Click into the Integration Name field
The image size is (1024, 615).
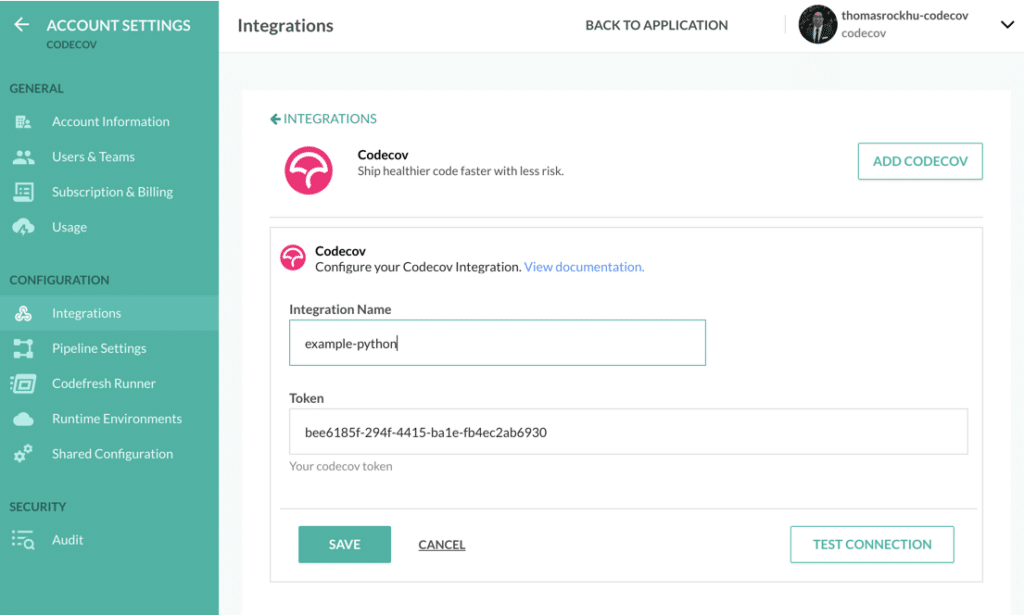[x=497, y=343]
